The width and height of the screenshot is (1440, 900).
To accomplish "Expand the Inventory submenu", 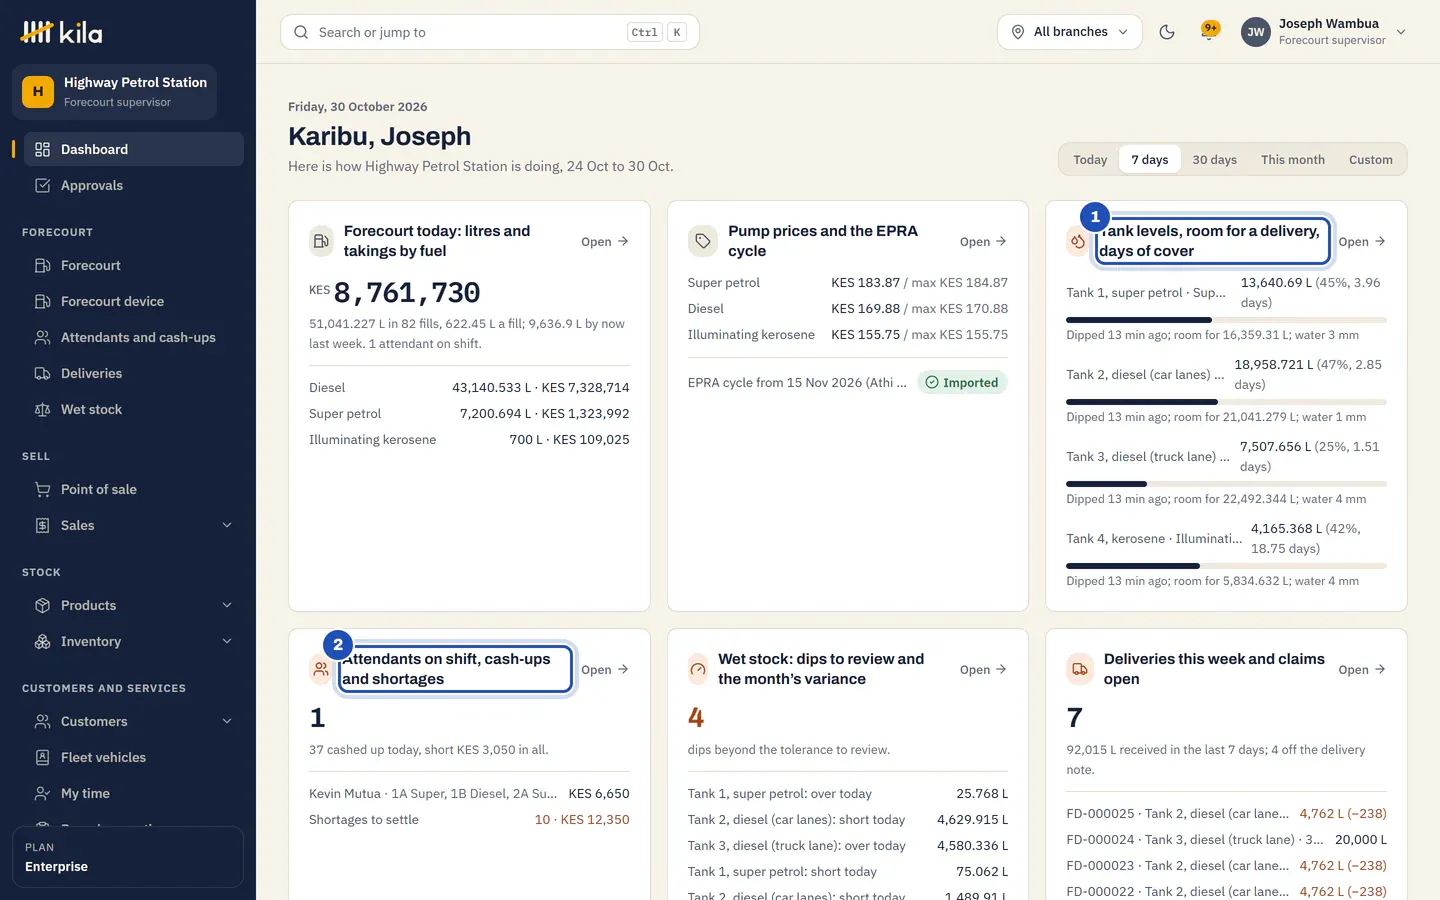I will tap(227, 641).
